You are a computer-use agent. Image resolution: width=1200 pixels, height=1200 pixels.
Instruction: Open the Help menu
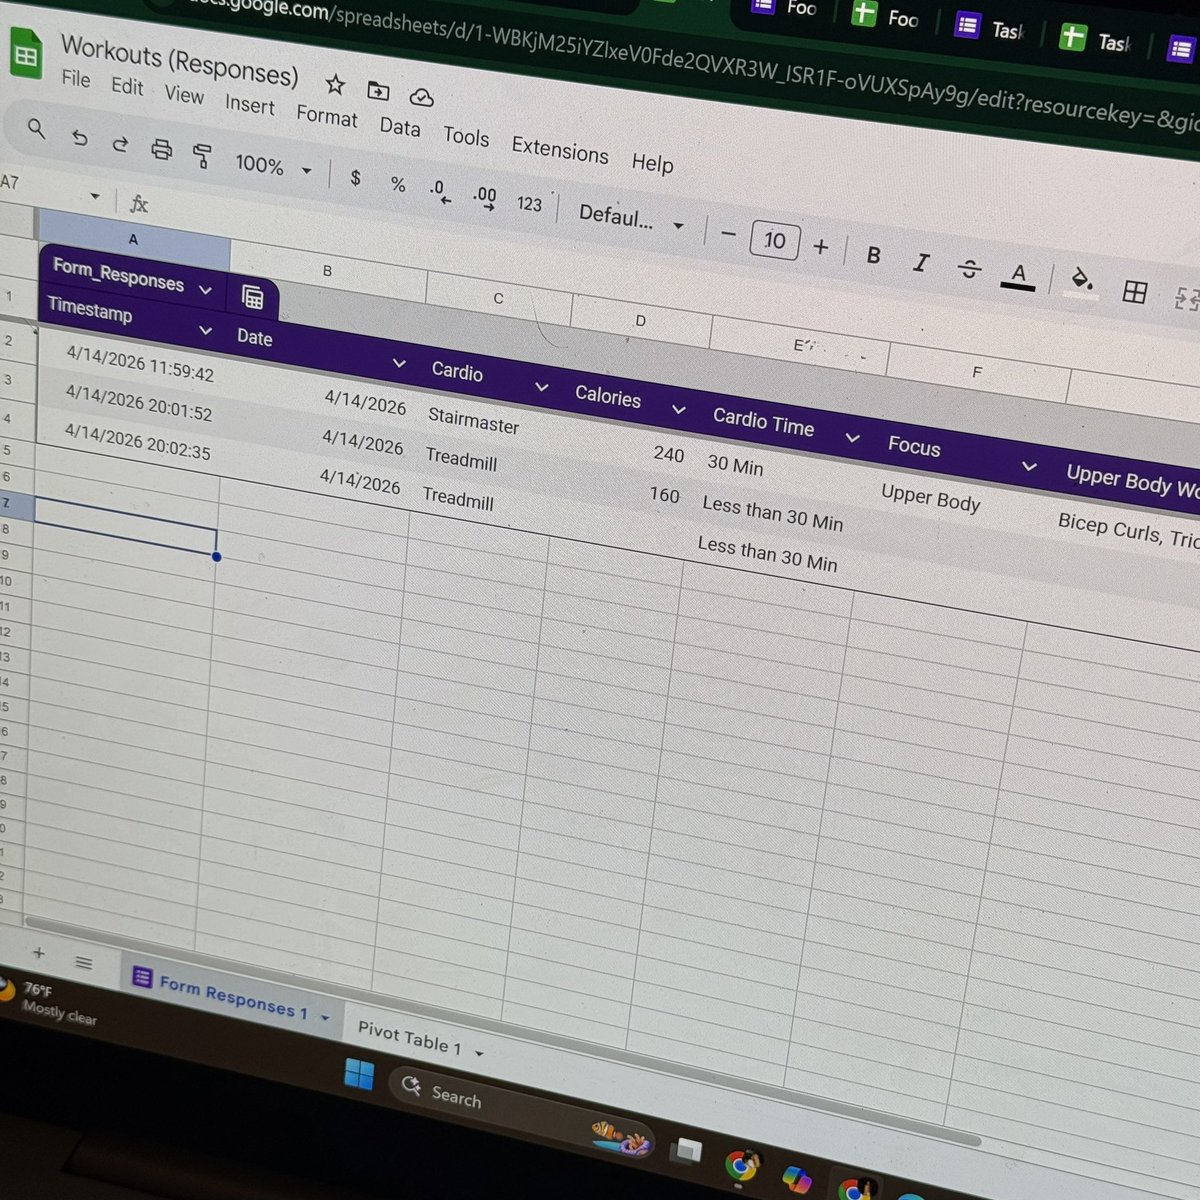pos(652,163)
